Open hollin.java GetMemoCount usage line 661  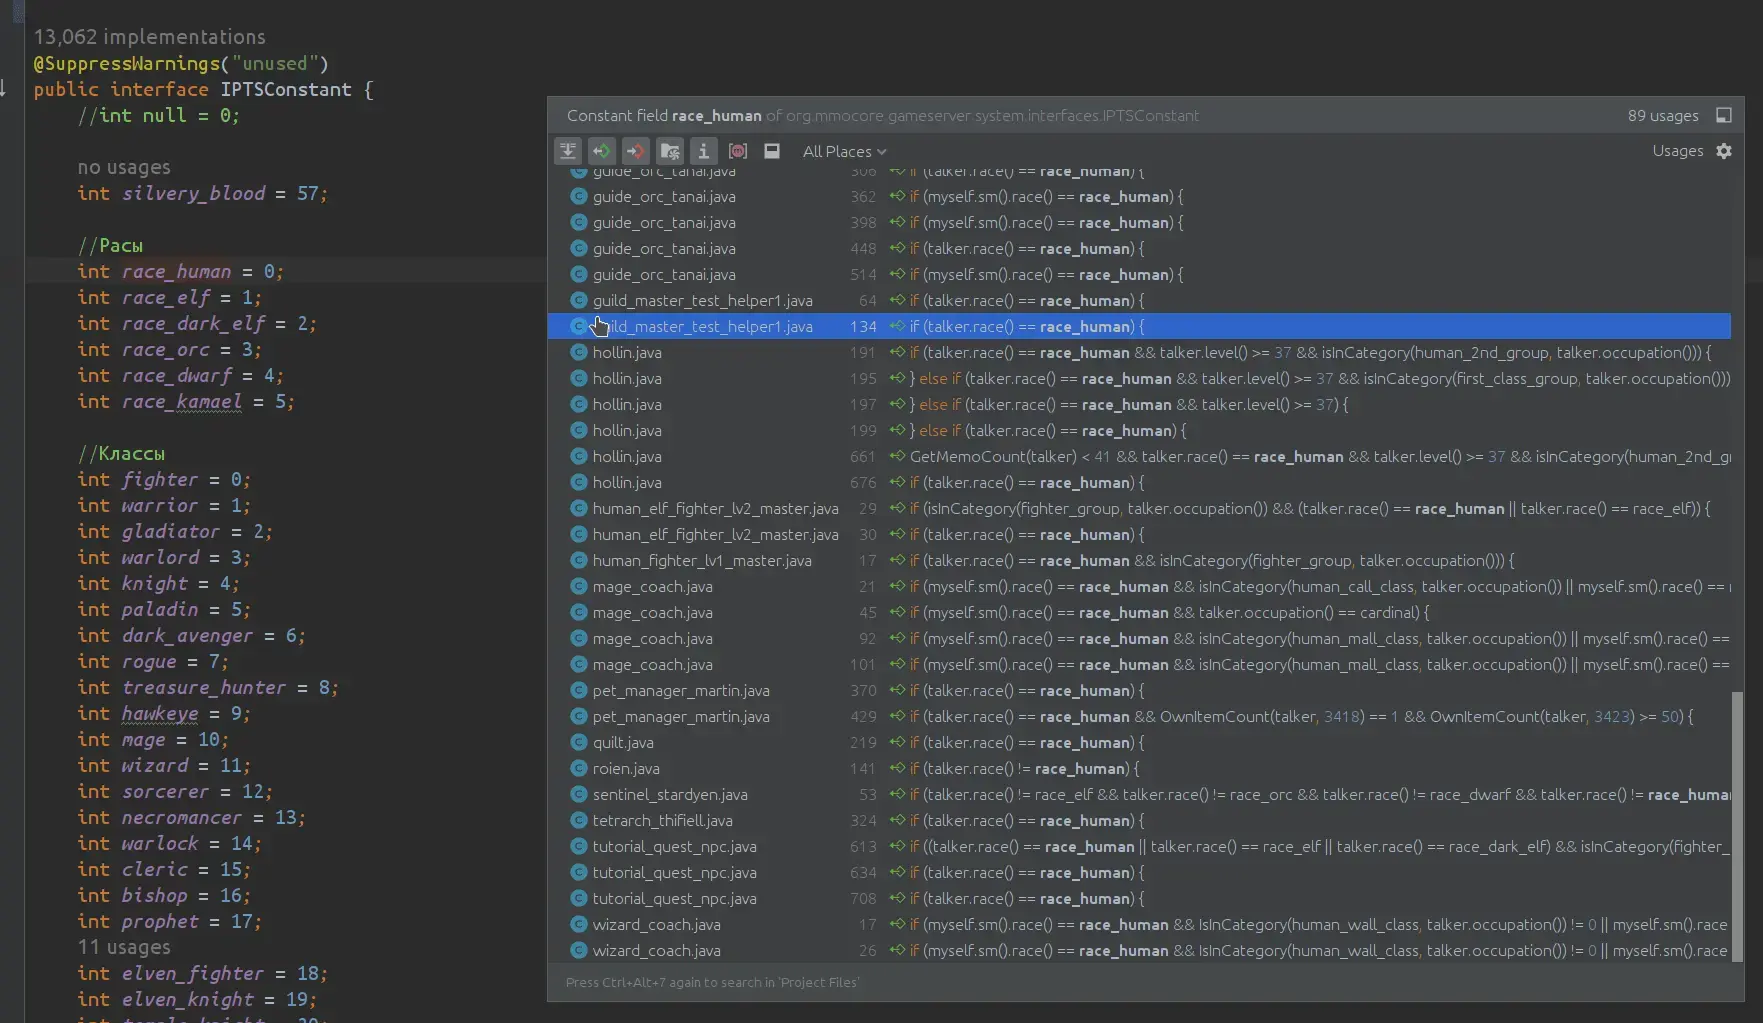1139,457
